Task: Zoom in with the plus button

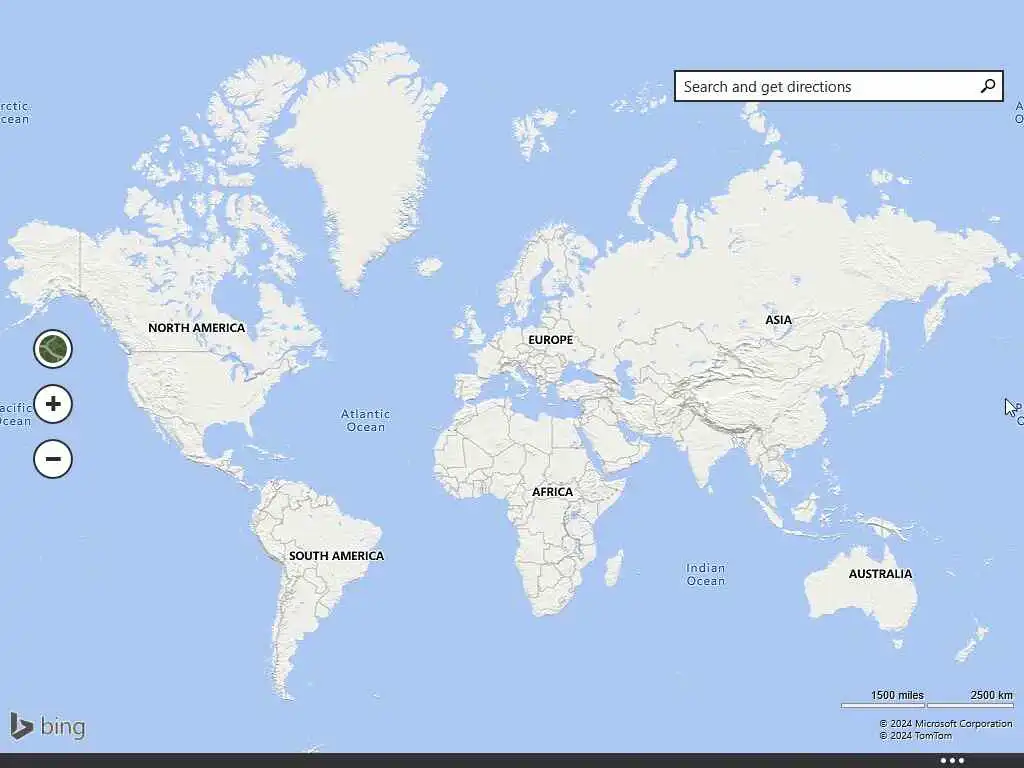Action: point(53,404)
